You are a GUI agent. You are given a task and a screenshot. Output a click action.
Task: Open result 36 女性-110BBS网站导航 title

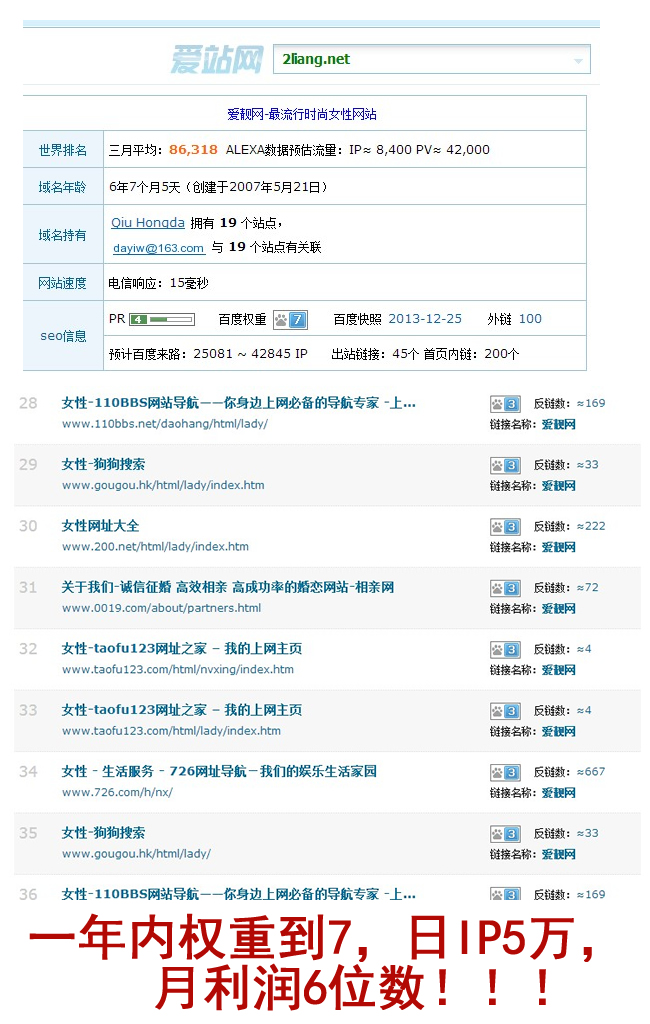click(x=238, y=894)
